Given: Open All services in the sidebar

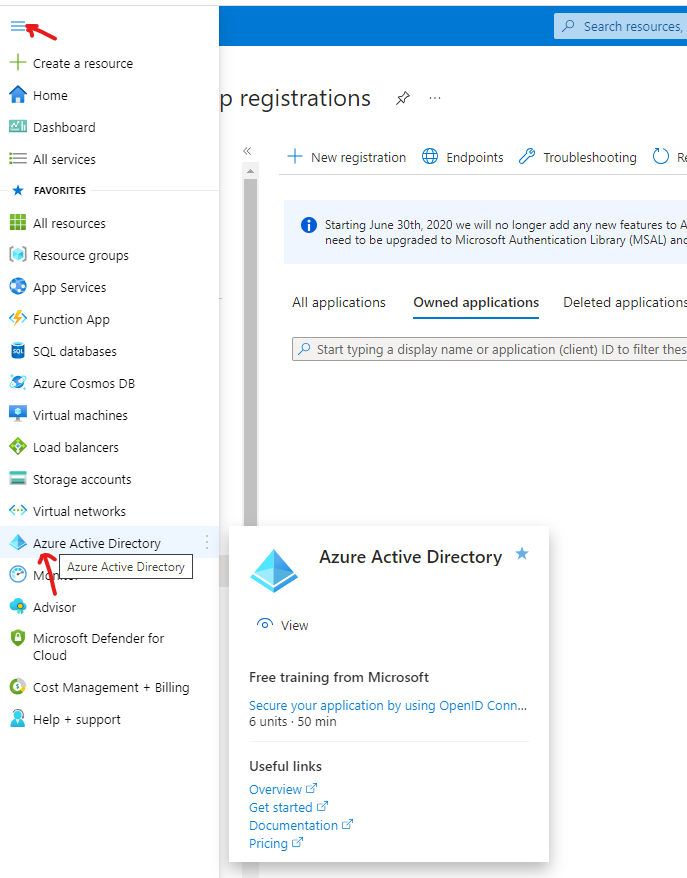Looking at the screenshot, I should (64, 159).
